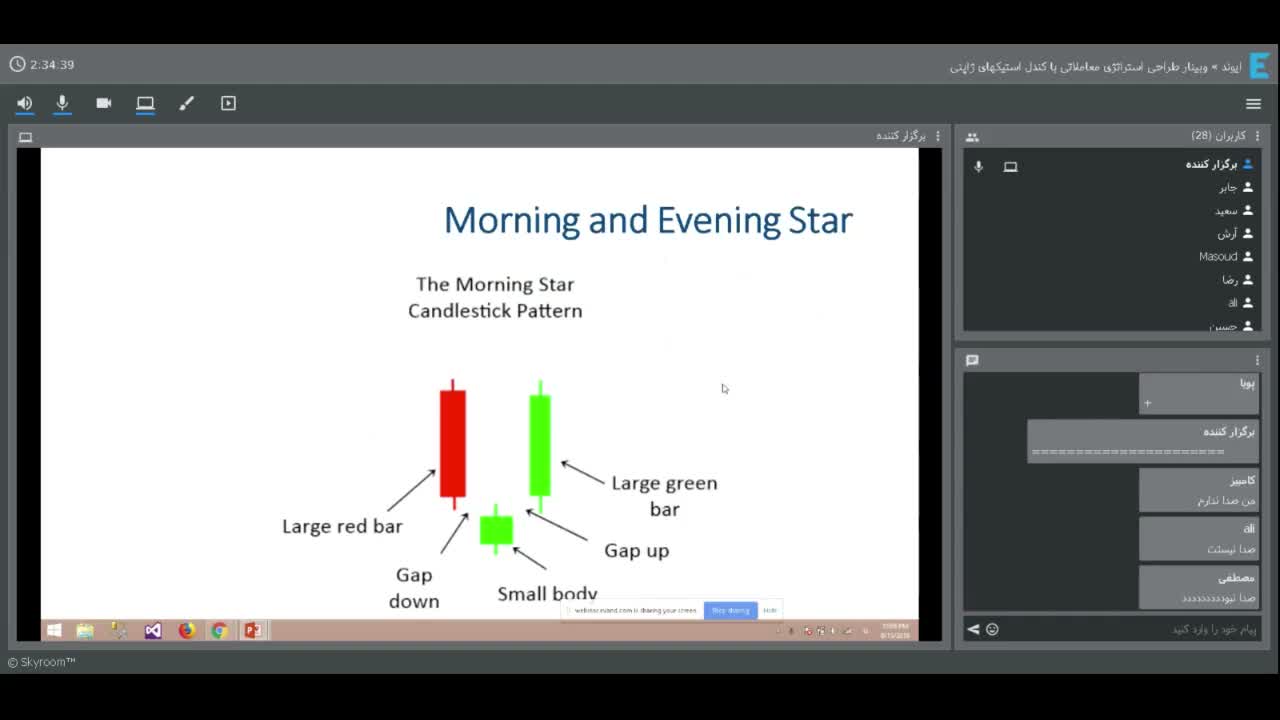Open presenter panel three-dot options
Screen dimensions: 1280x720
[x=937, y=136]
